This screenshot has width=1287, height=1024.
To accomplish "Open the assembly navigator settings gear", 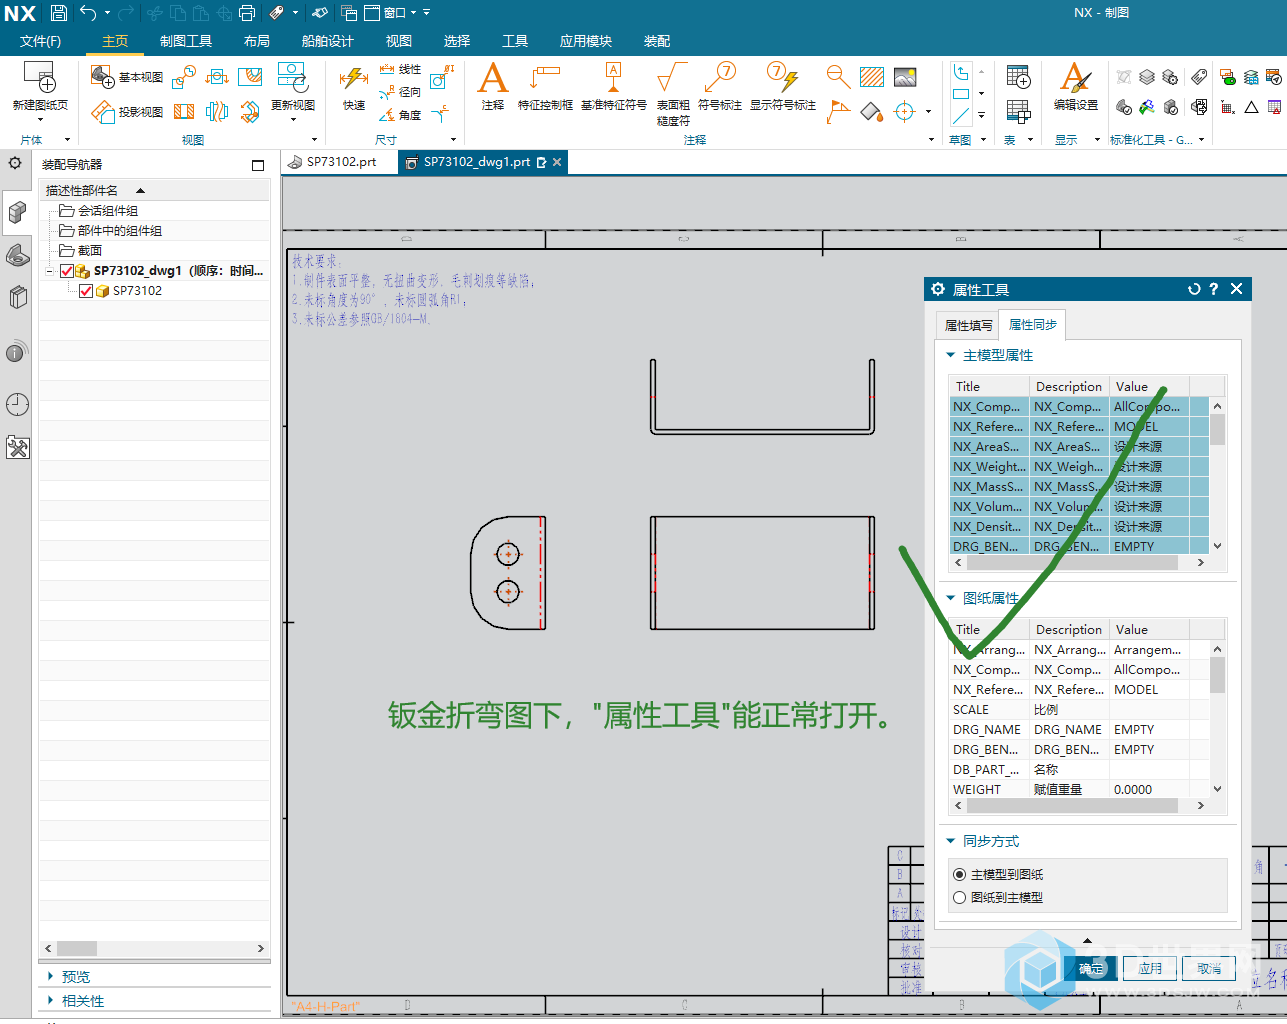I will 15,163.
